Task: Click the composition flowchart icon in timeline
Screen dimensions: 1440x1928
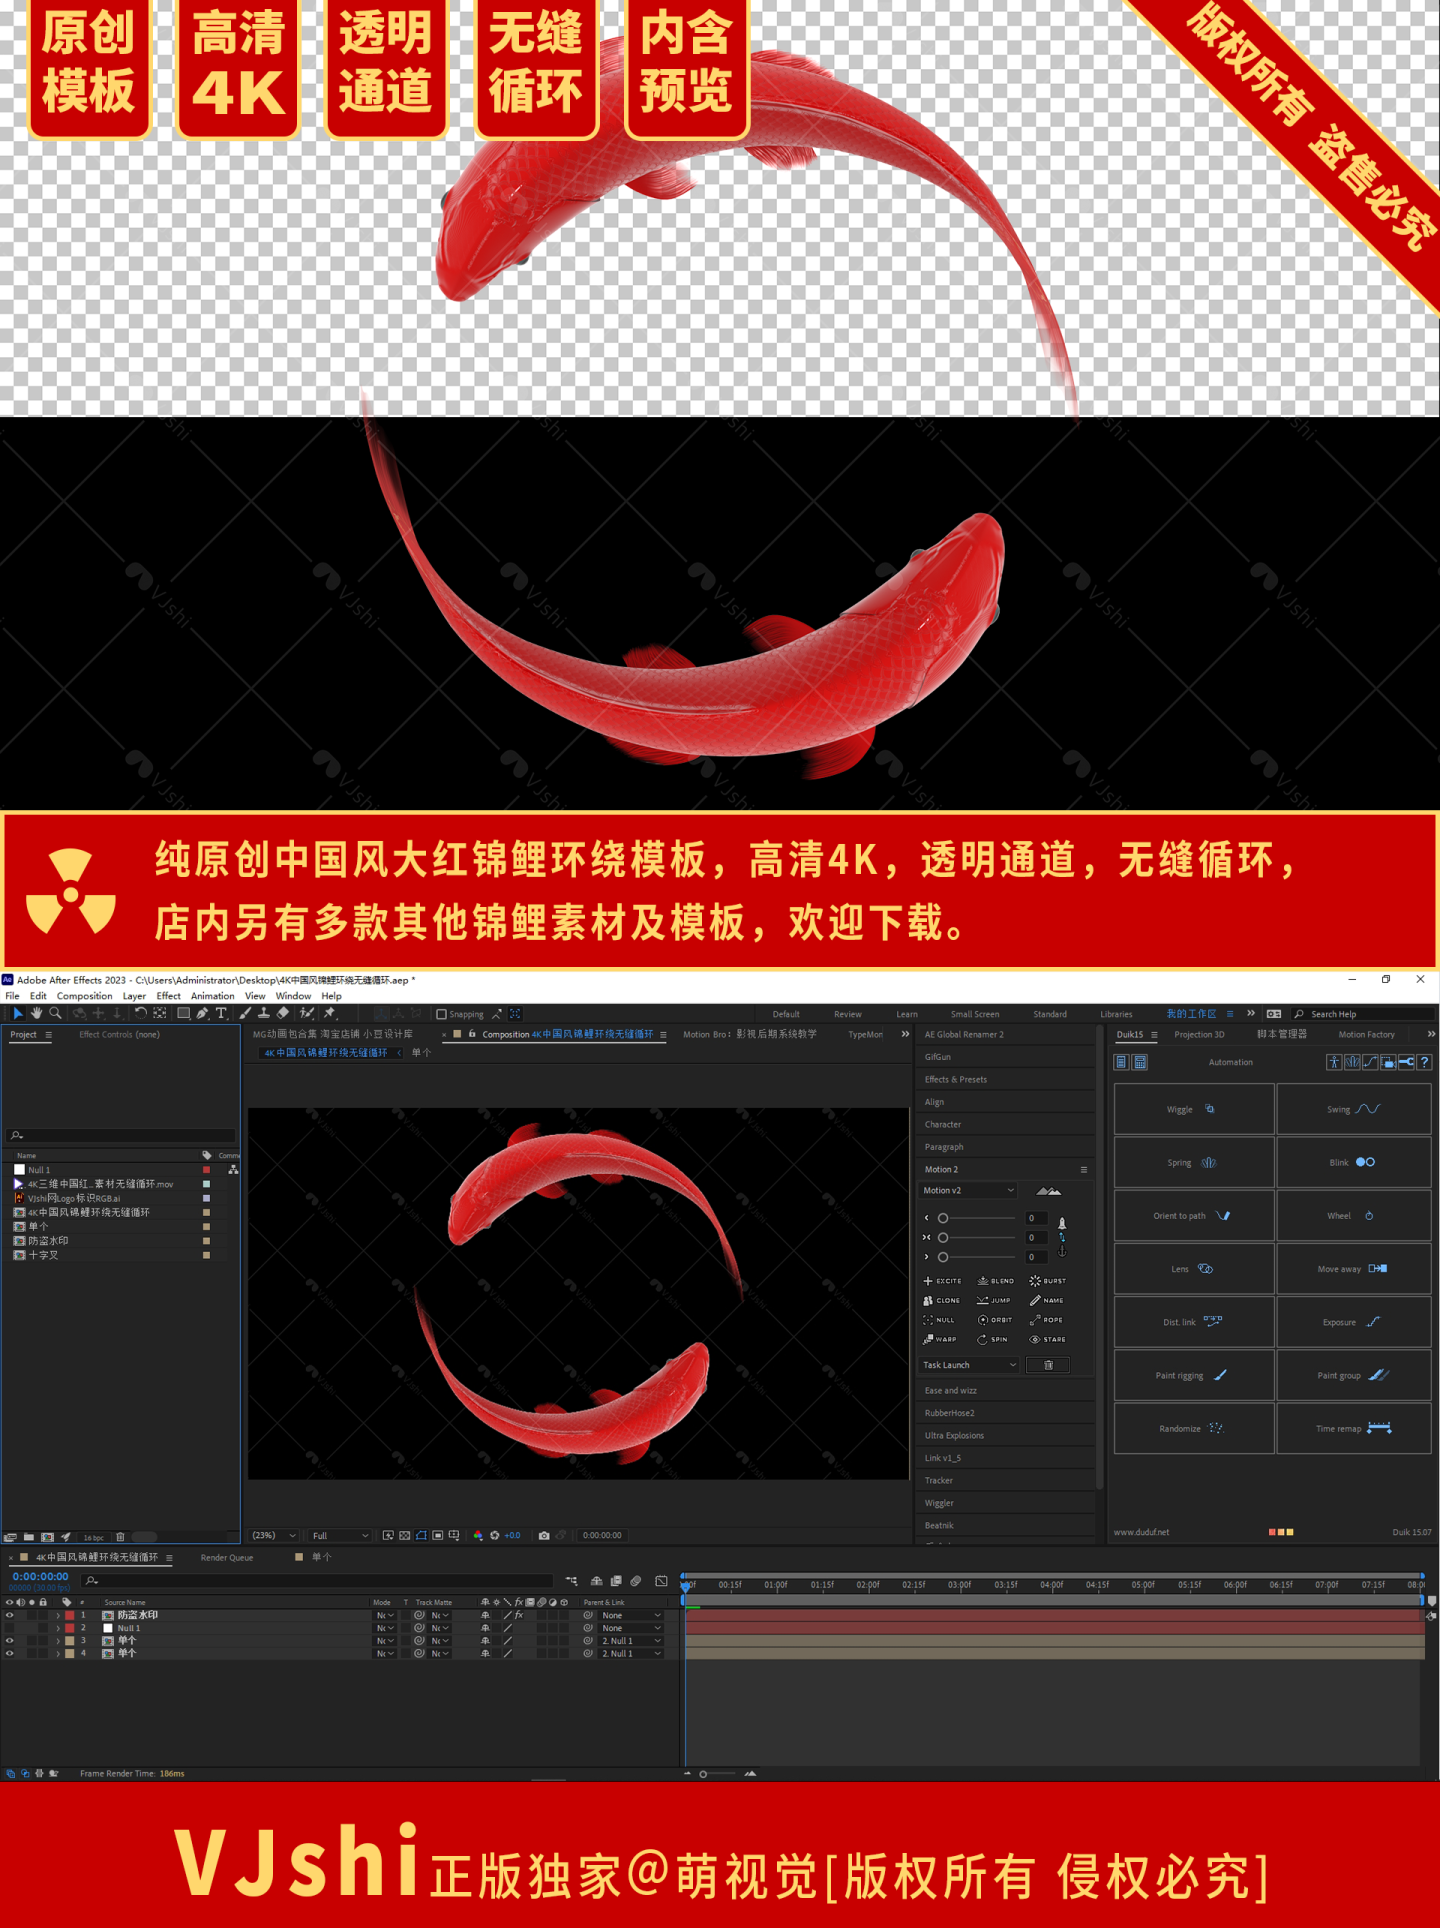Action: point(571,1581)
